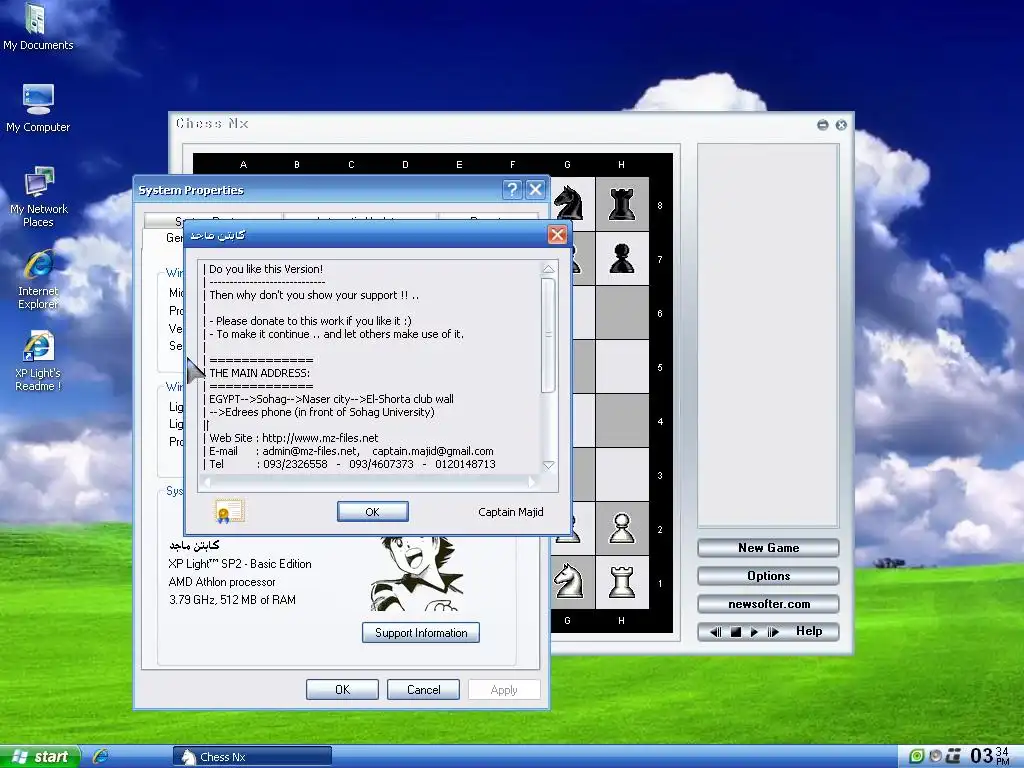Image resolution: width=1024 pixels, height=768 pixels.
Task: Click Captain Majid label in dialog
Action: (x=511, y=512)
